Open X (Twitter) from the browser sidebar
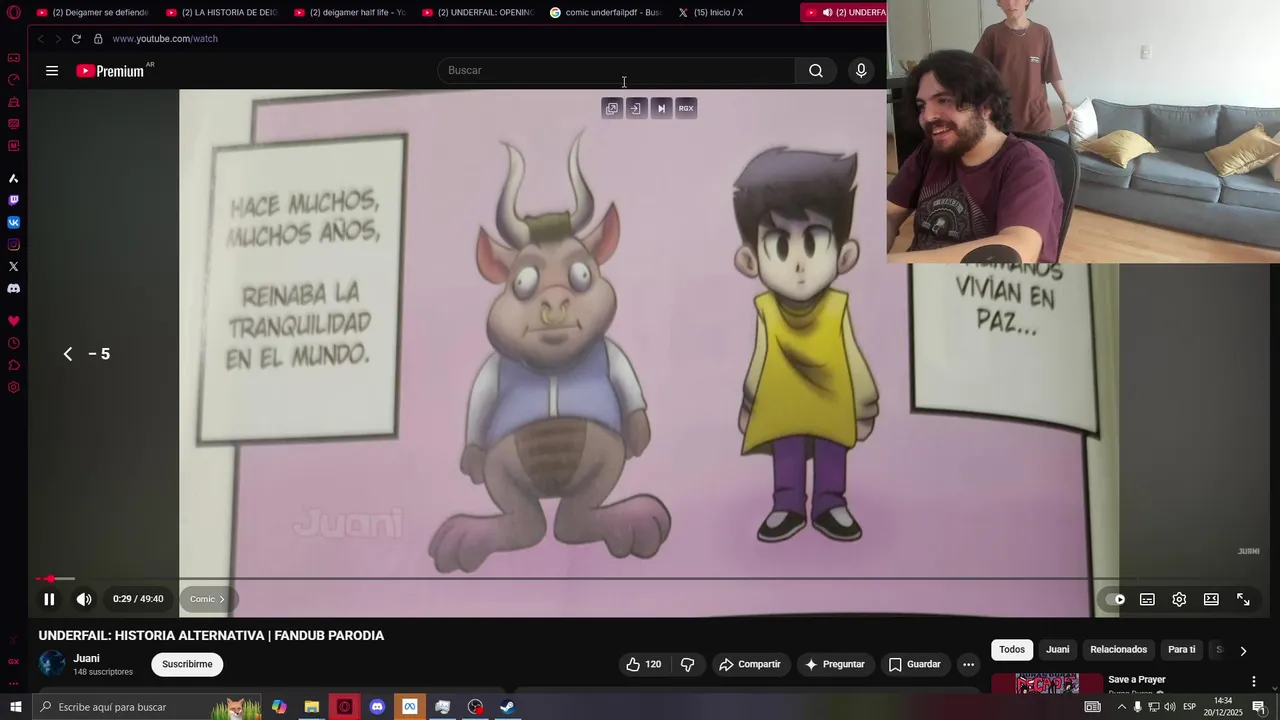 (13, 266)
